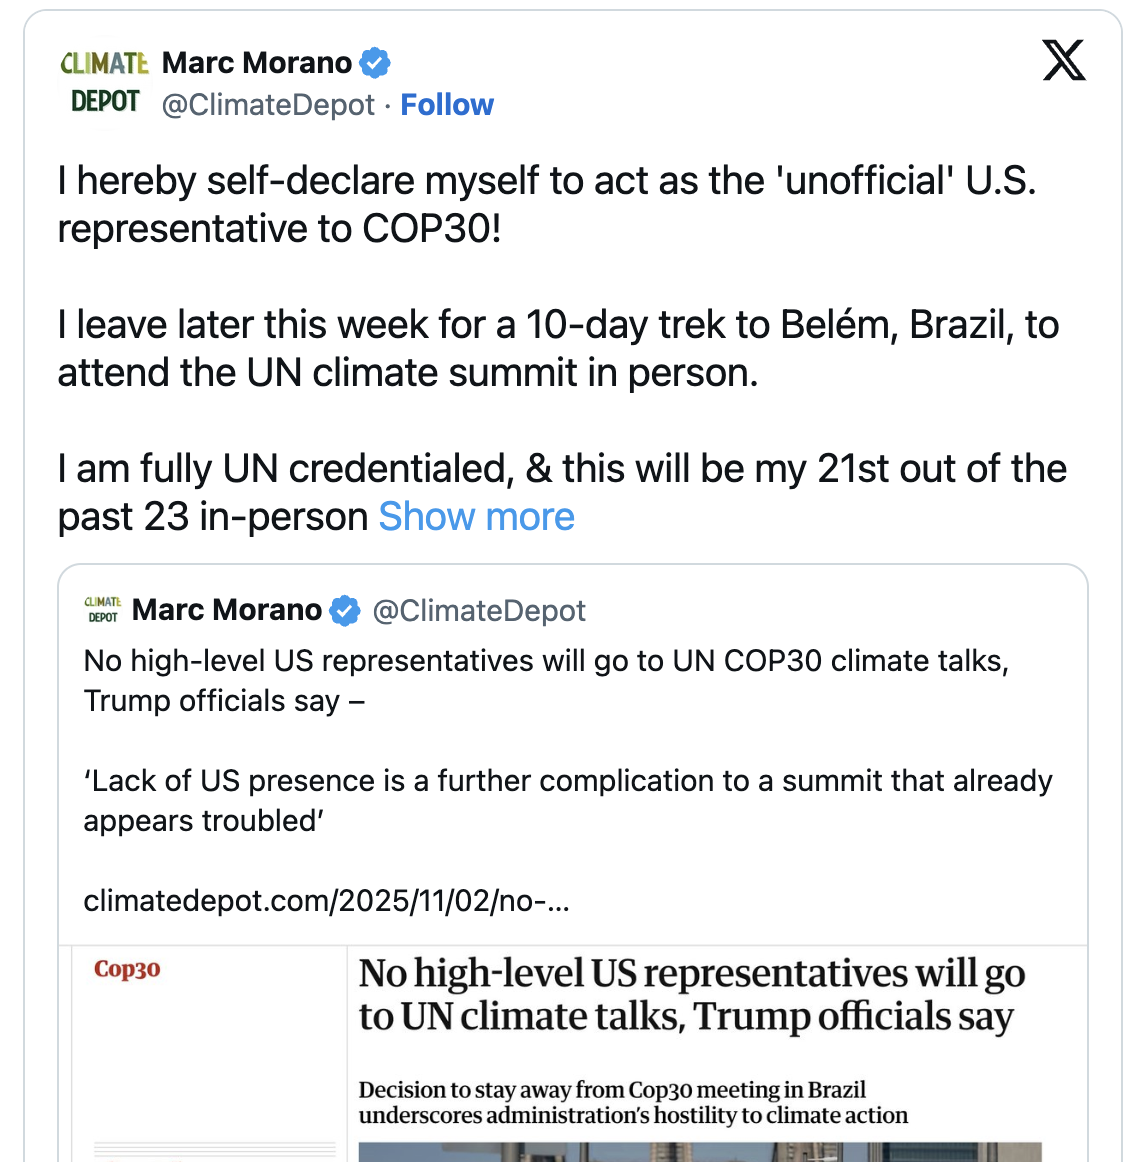The height and width of the screenshot is (1162, 1134).
Task: Click the @ClimateDepot handle in quoted tweet
Action: pyautogui.click(x=479, y=611)
